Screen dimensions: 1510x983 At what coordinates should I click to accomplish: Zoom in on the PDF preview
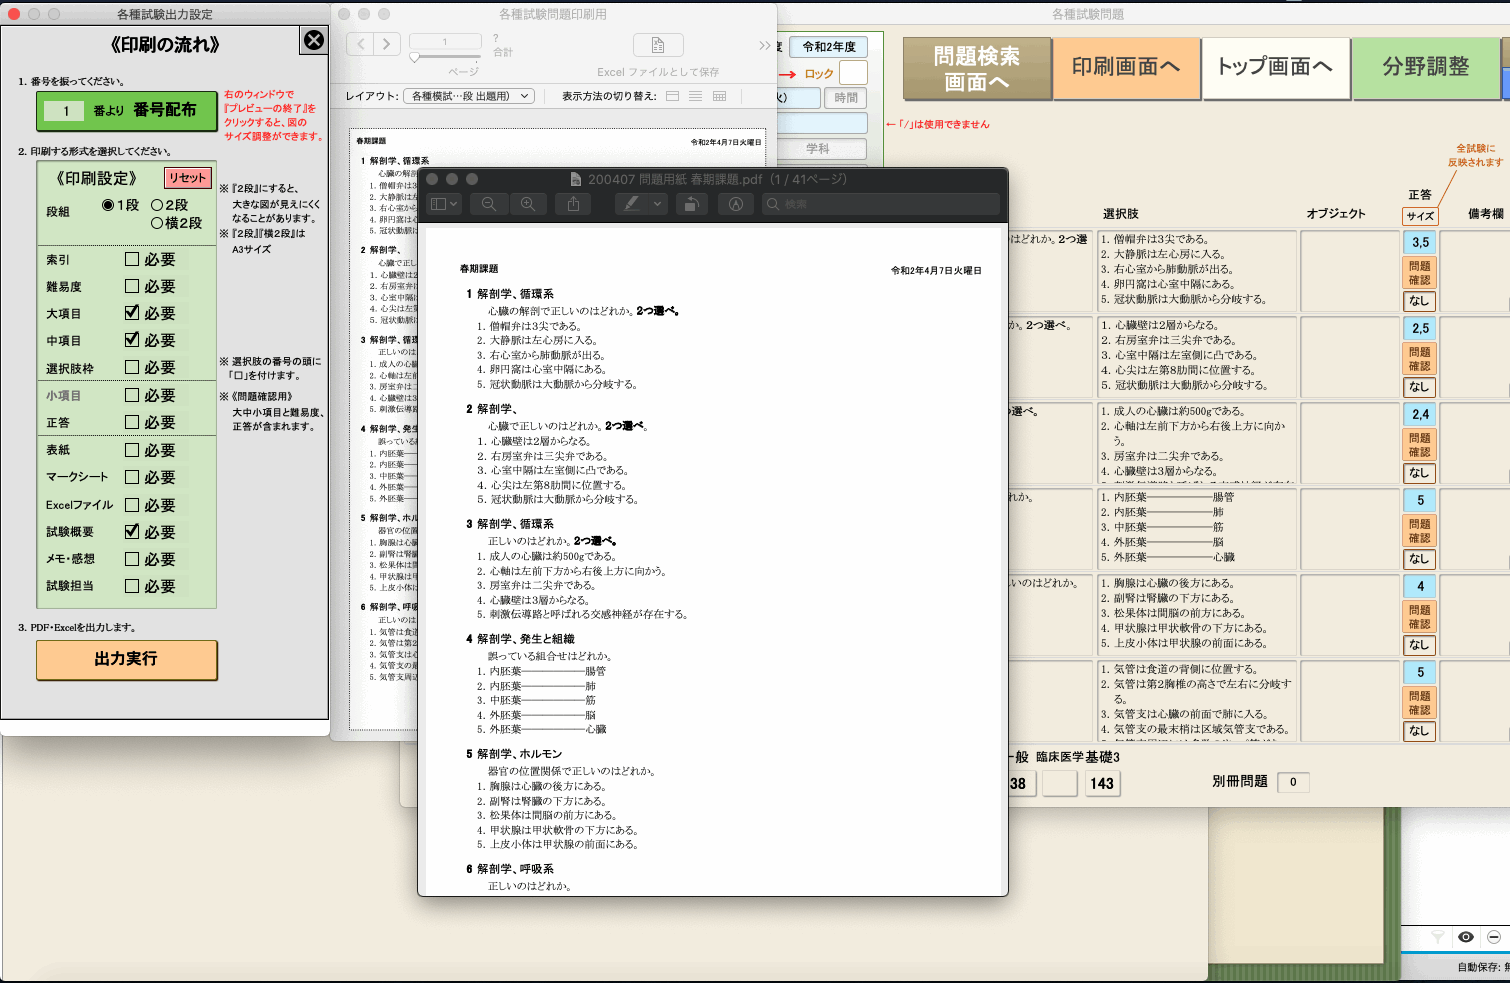tap(528, 204)
